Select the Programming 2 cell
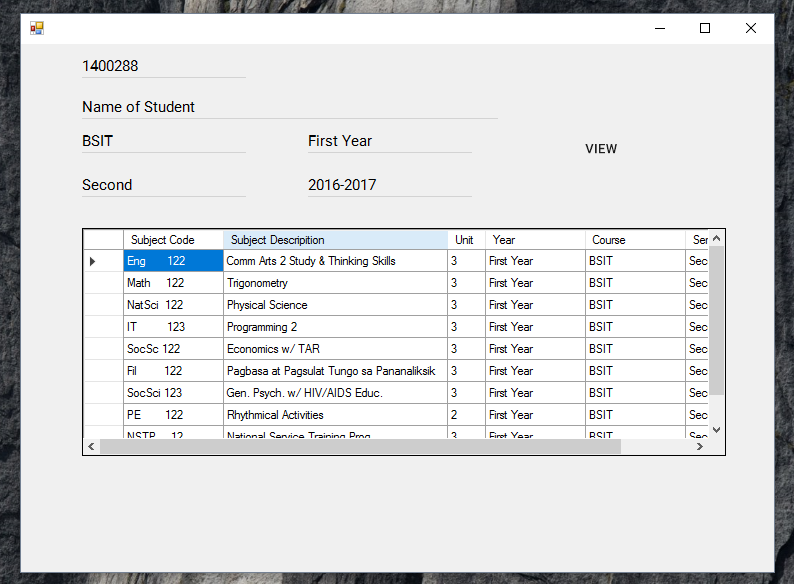This screenshot has height=584, width=794. click(x=335, y=327)
